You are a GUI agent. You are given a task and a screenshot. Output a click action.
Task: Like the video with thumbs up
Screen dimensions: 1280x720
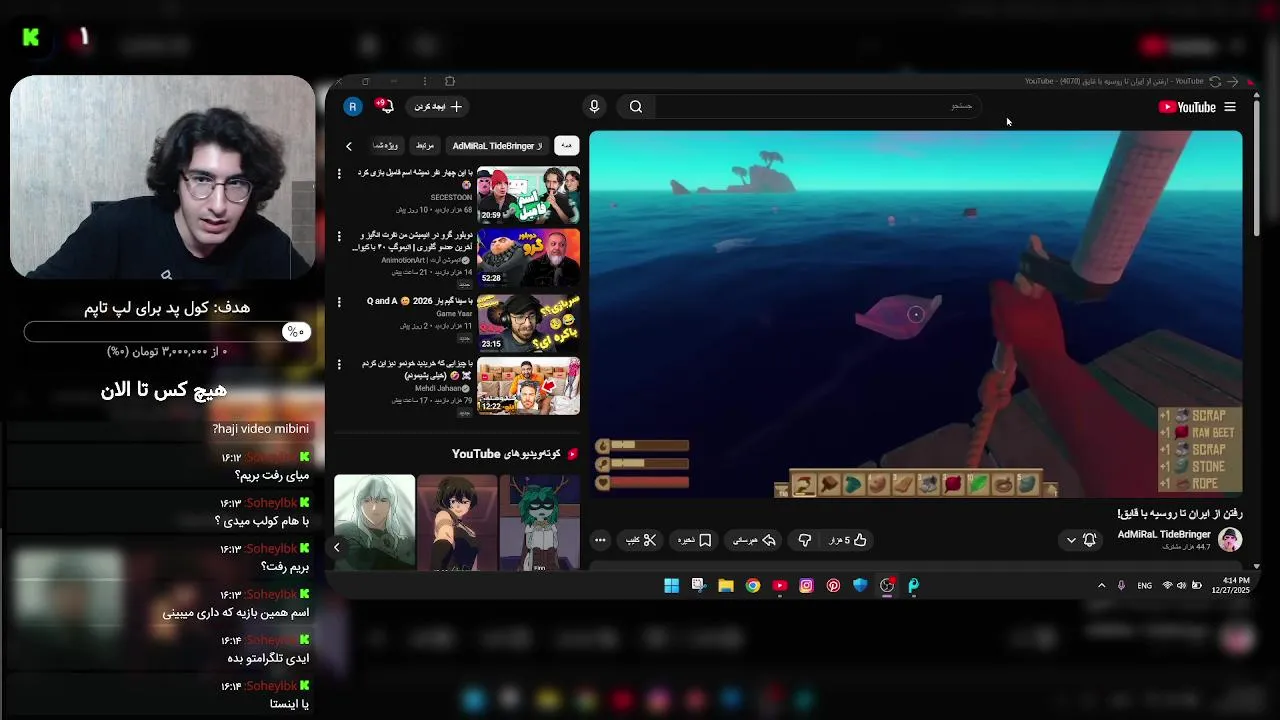[848, 540]
